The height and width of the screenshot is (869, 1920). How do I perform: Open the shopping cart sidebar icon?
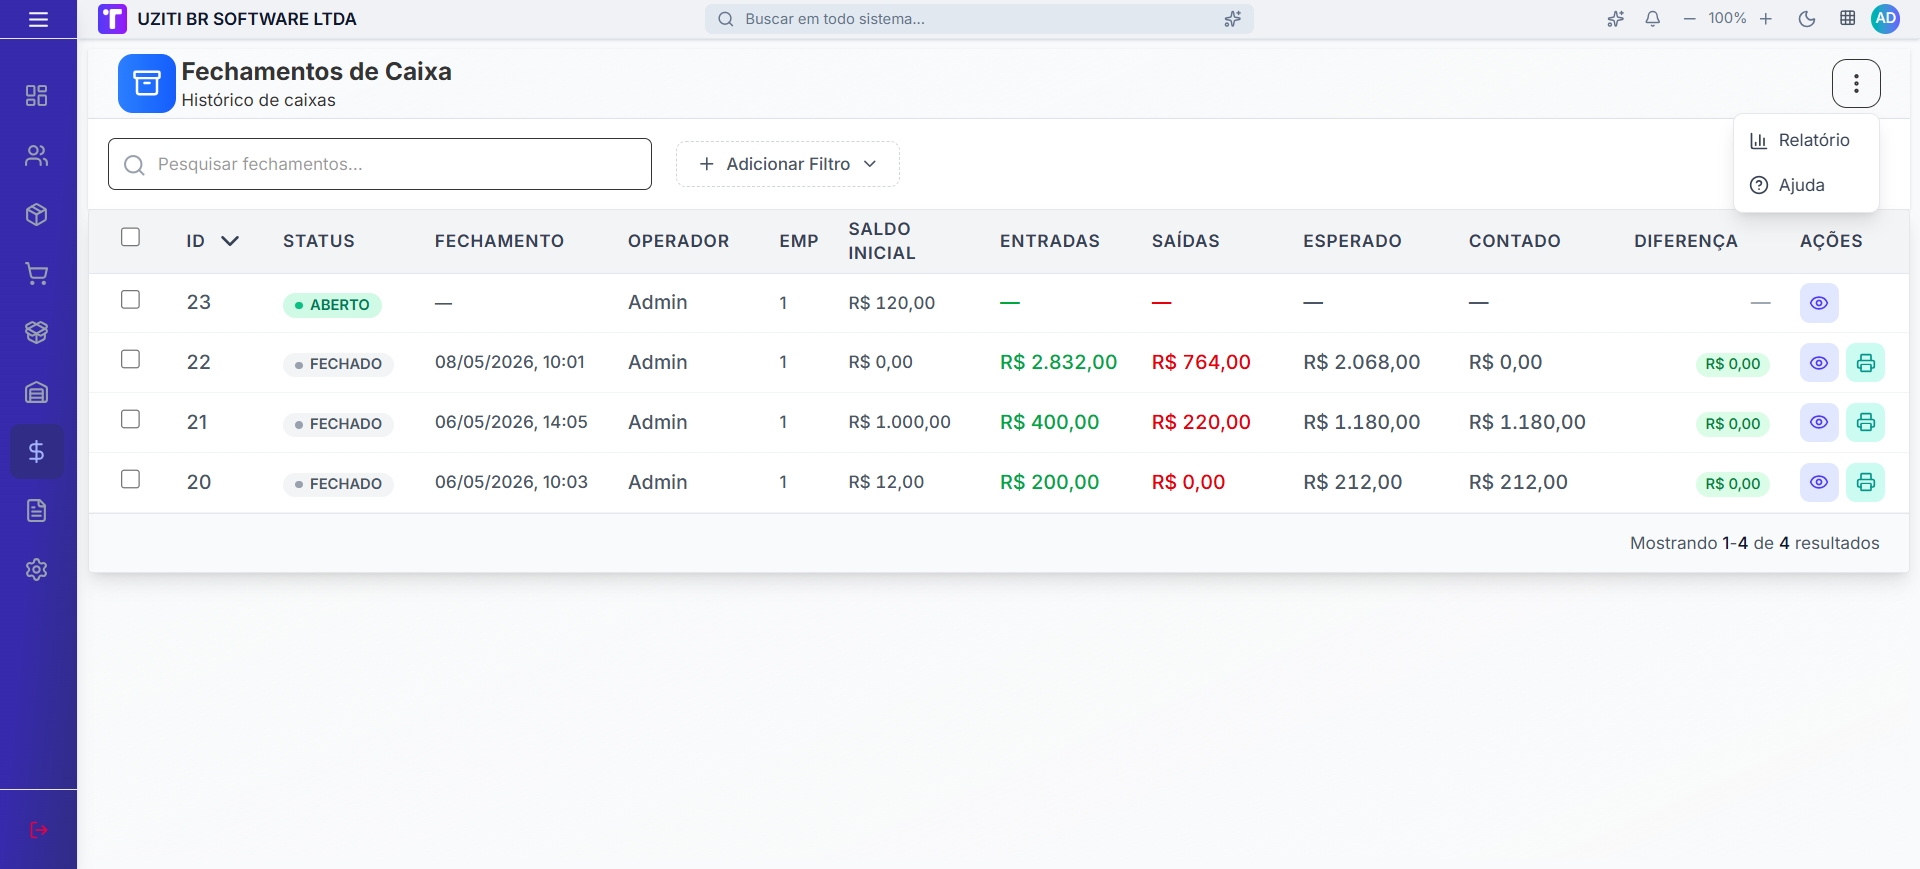click(37, 274)
